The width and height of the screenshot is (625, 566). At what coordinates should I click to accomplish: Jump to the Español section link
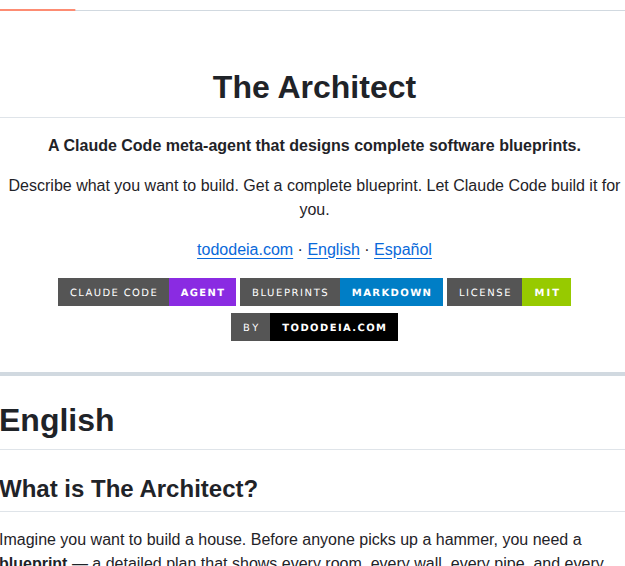pos(403,250)
